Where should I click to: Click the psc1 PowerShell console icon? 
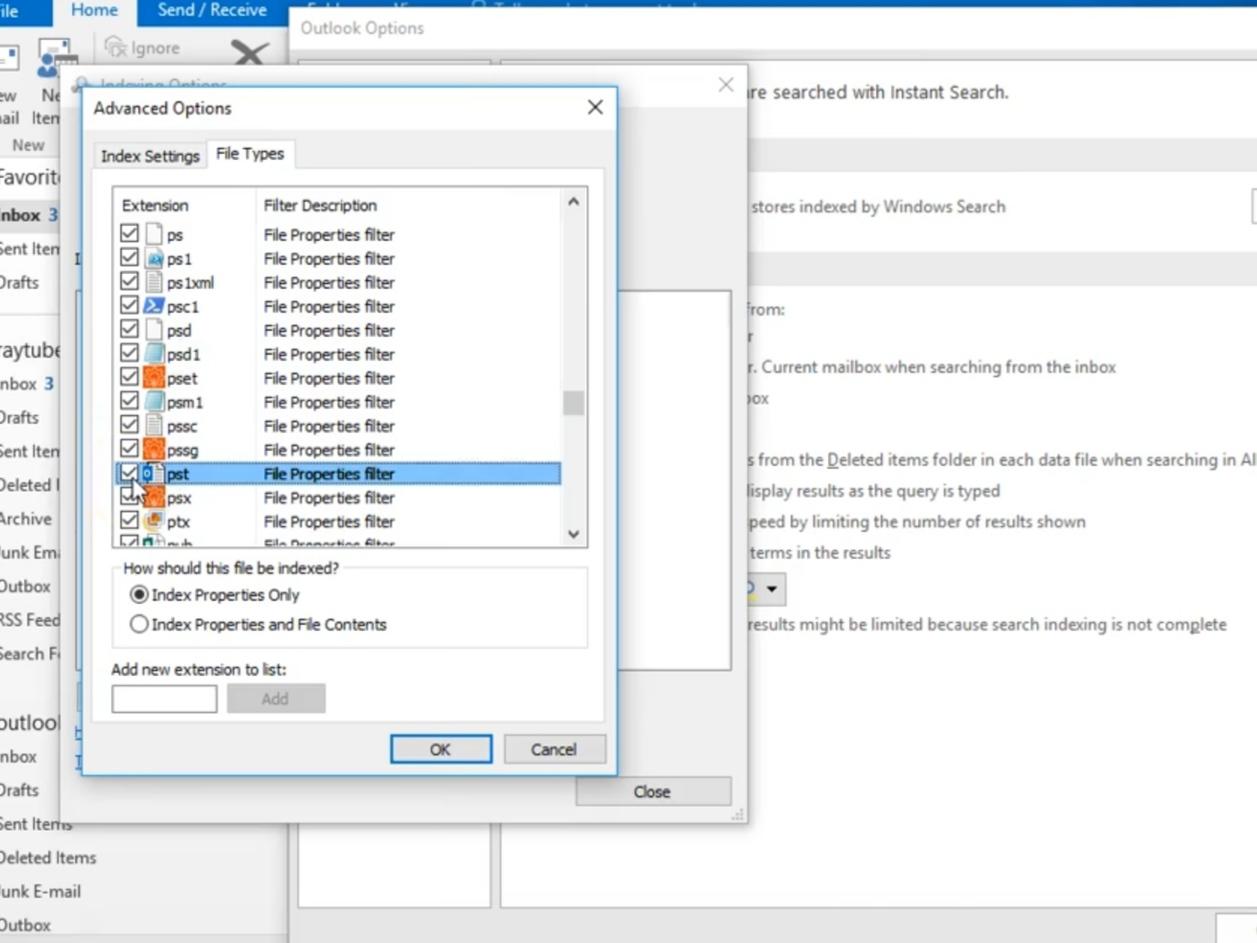pos(153,306)
